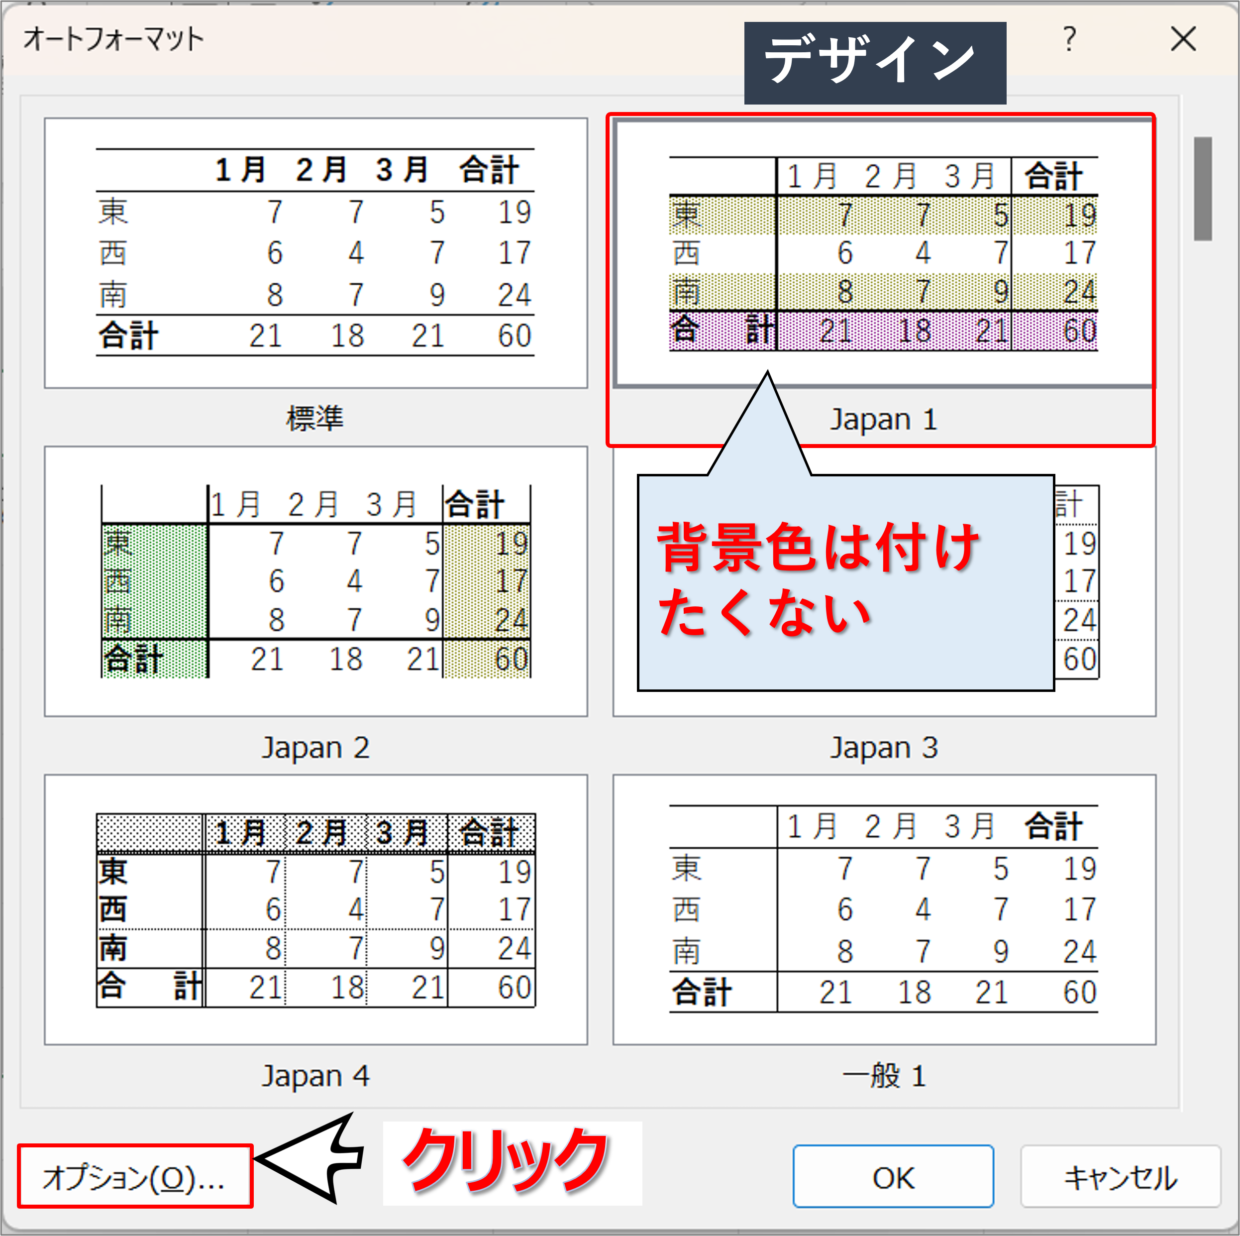Viewport: 1240px width, 1236px height.
Task: Click the 標準 caption under the first preview
Action: [x=315, y=418]
